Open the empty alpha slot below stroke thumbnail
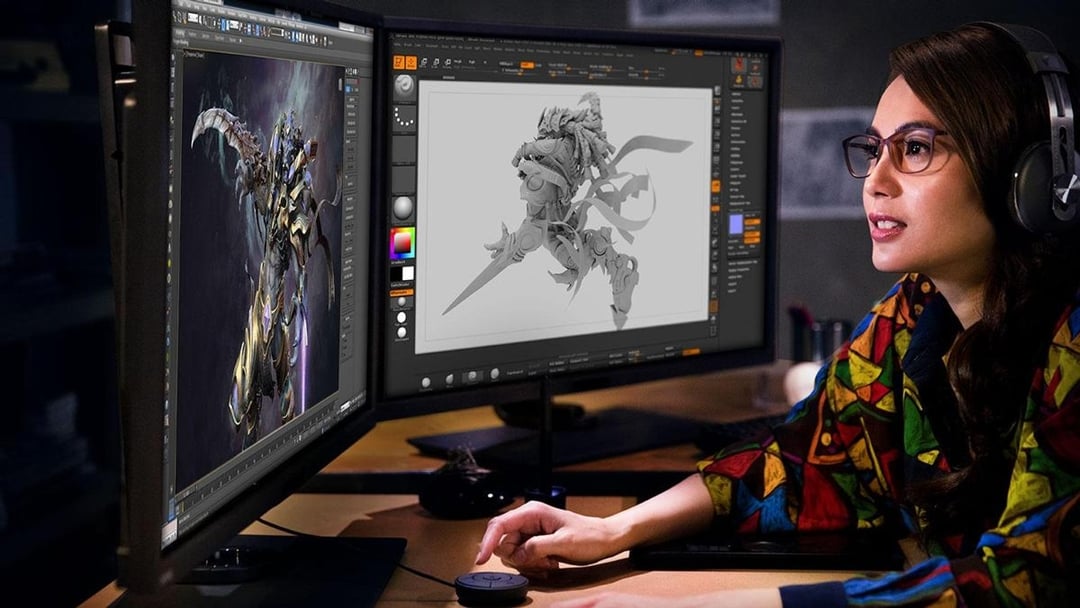Image resolution: width=1080 pixels, height=608 pixels. (x=404, y=148)
